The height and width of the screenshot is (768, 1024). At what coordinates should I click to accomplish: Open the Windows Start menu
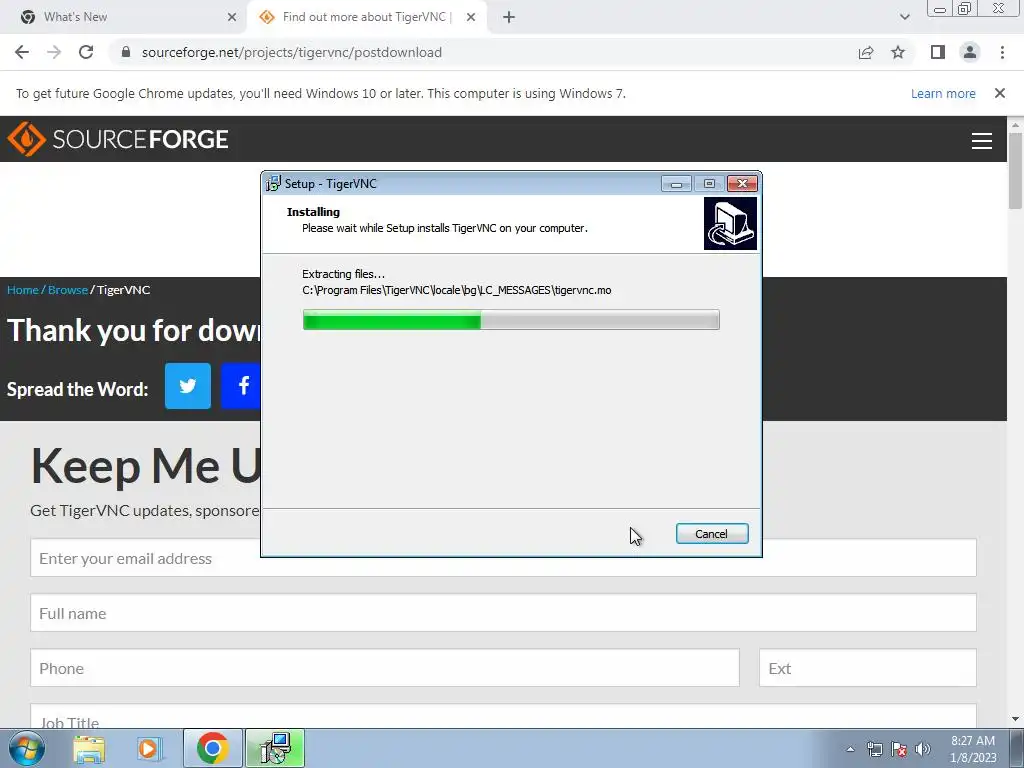[27, 748]
